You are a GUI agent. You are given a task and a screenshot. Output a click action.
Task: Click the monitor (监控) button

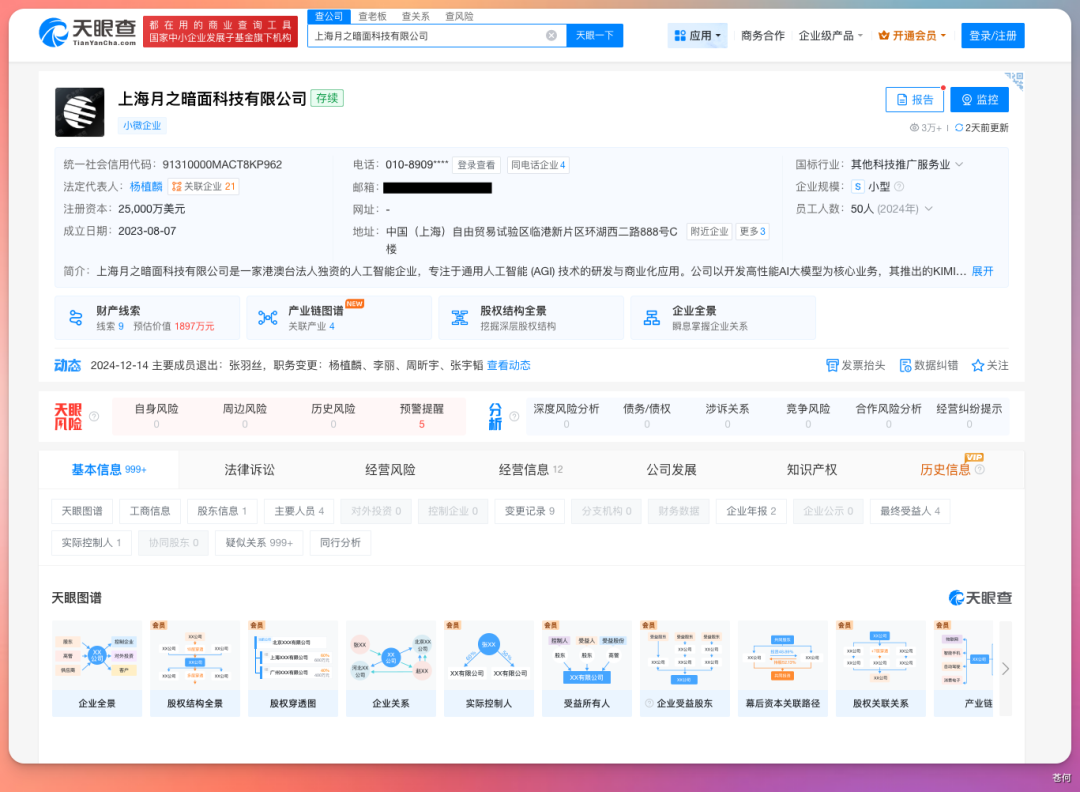979,100
